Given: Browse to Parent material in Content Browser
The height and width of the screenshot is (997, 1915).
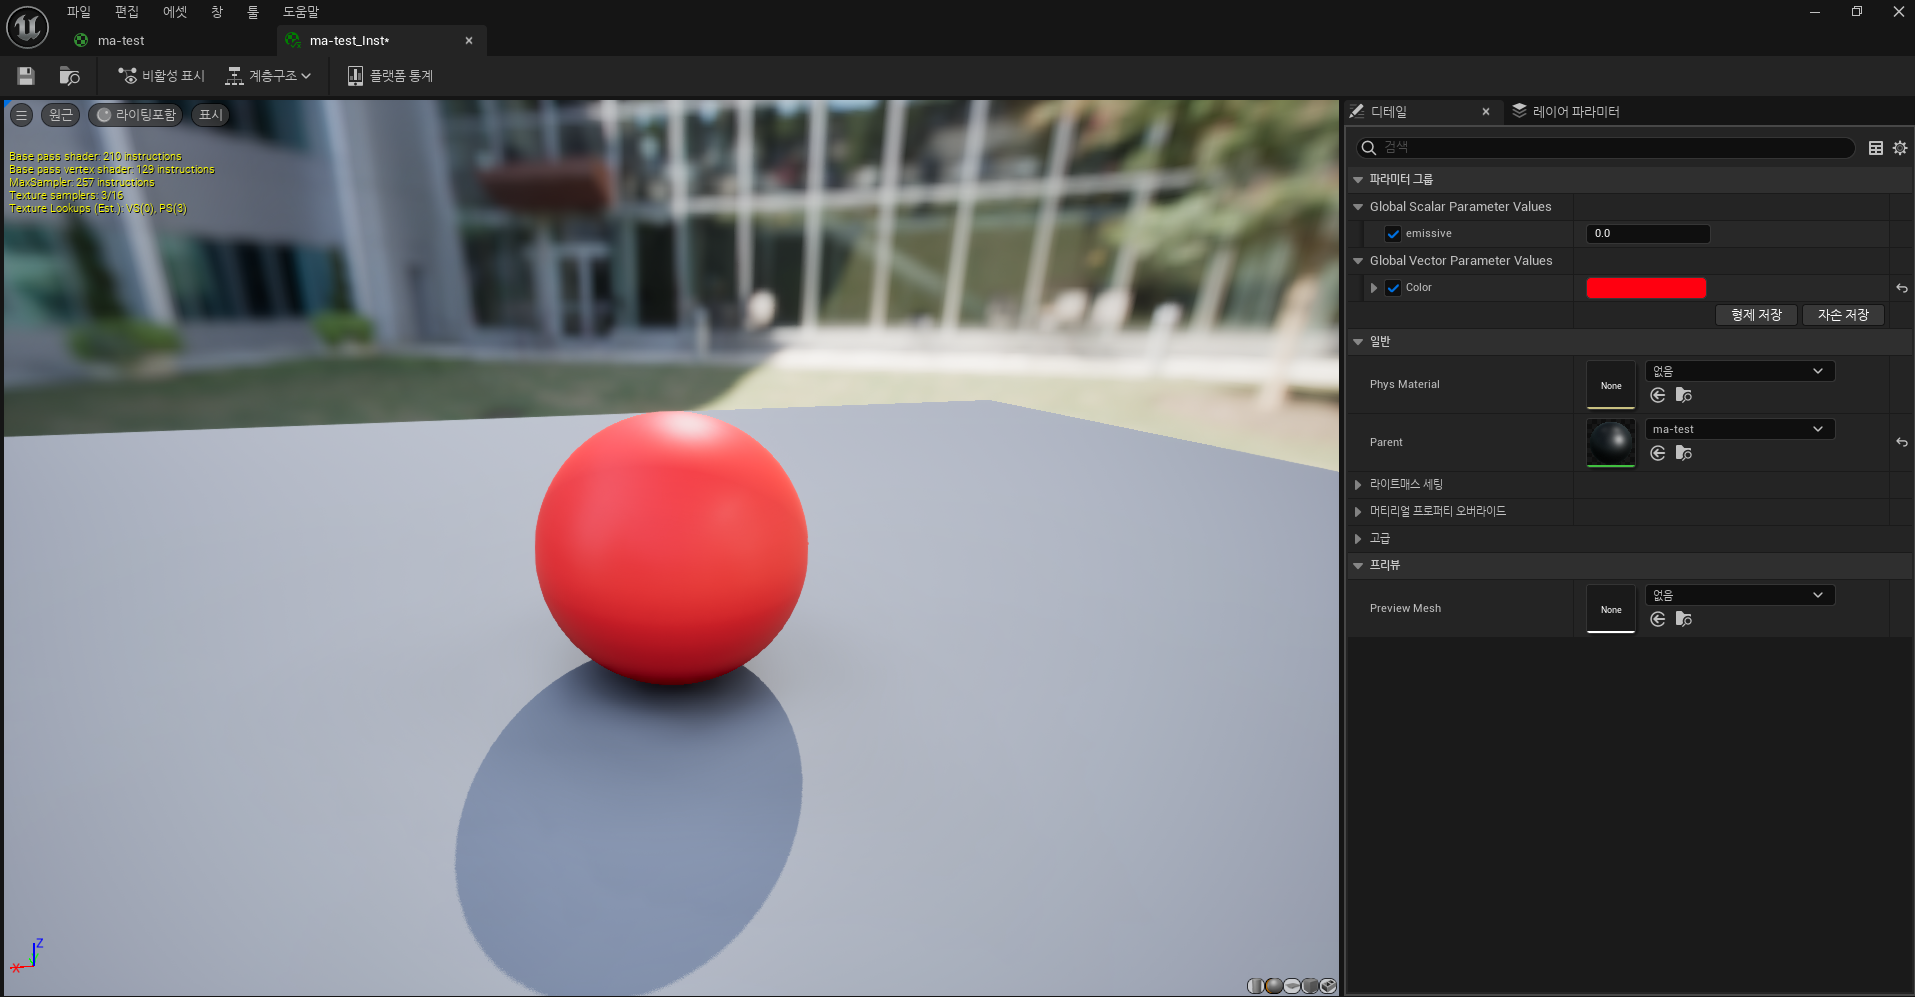Looking at the screenshot, I should pos(1684,454).
